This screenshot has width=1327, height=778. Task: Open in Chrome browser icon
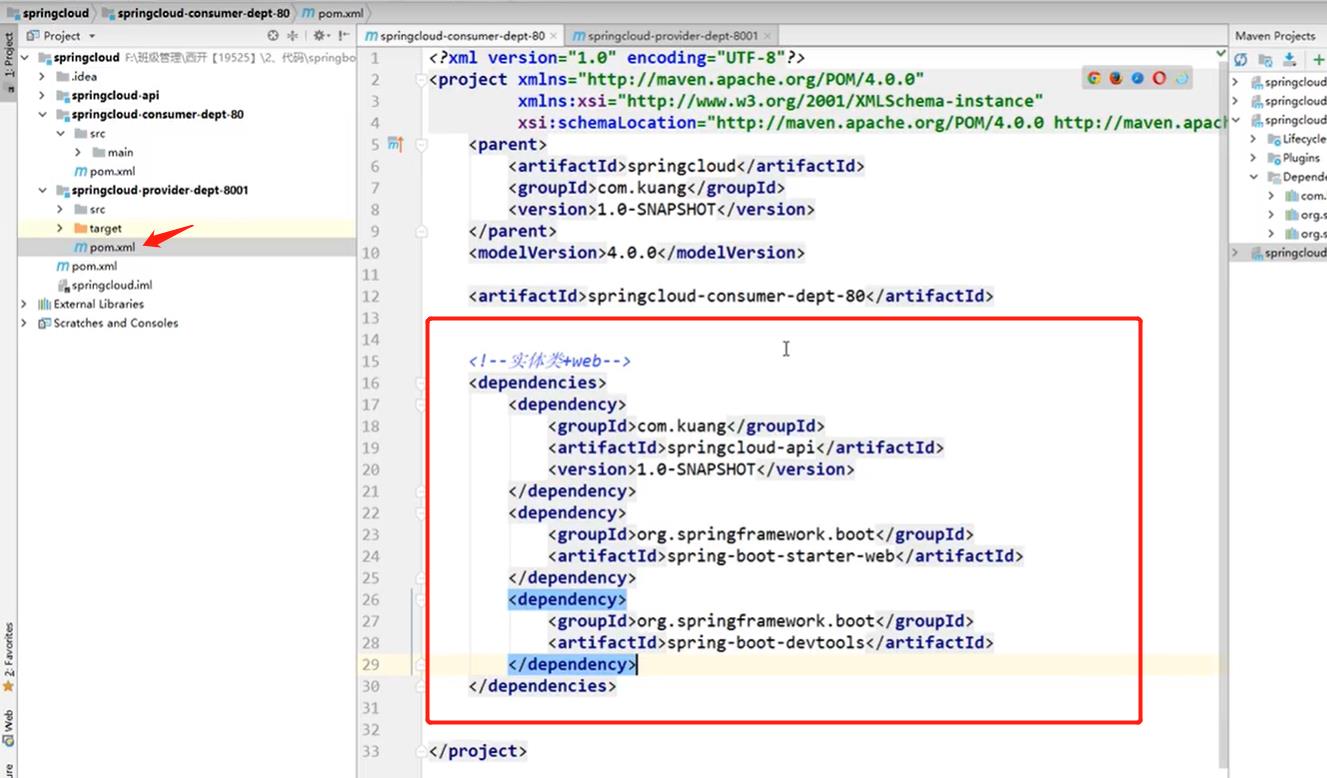coord(1094,78)
